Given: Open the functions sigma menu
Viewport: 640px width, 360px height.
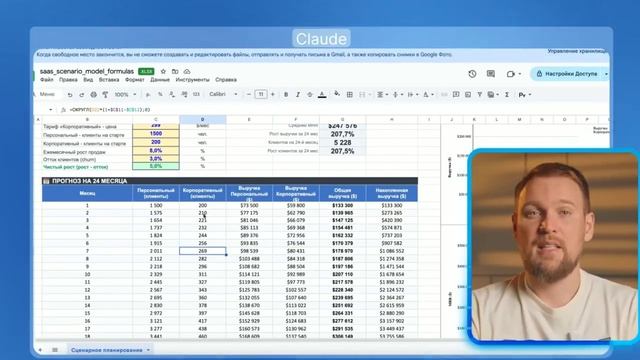Looking at the screenshot, I should click(507, 95).
